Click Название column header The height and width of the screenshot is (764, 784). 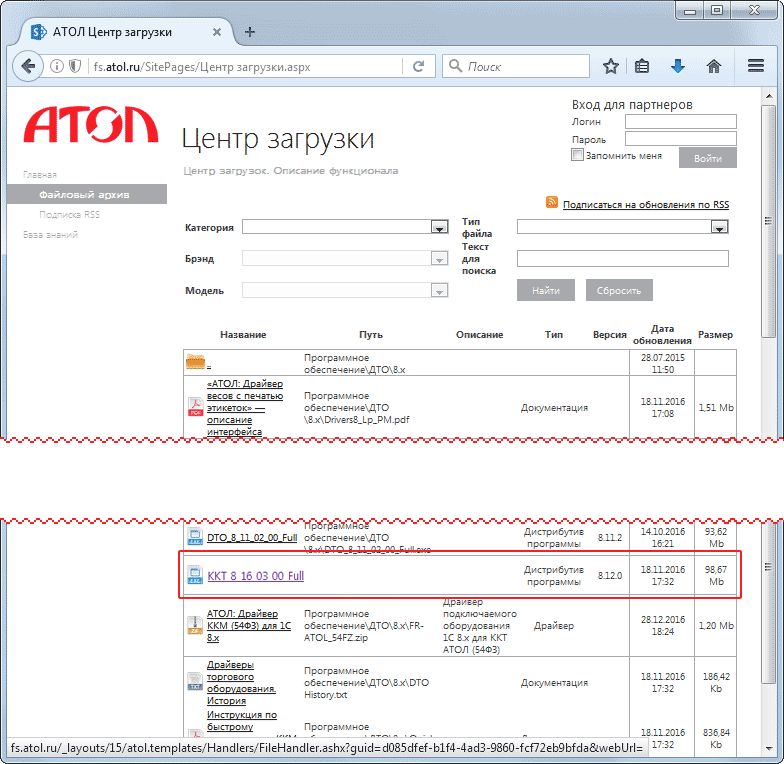click(243, 334)
